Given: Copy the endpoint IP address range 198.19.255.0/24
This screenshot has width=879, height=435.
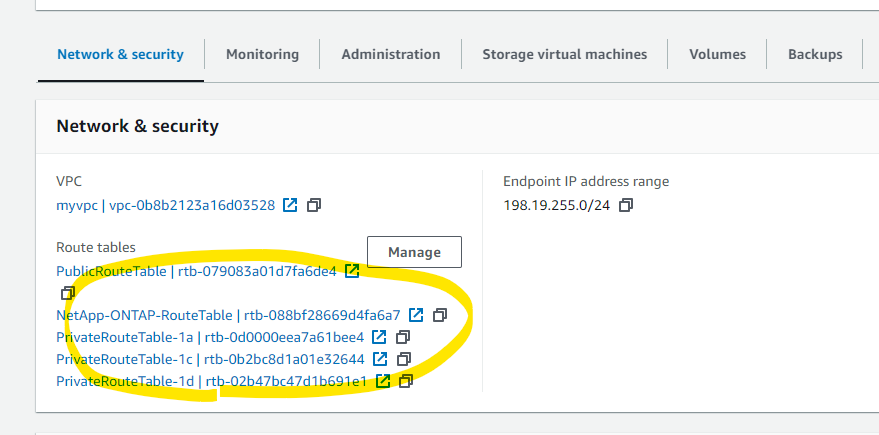Looking at the screenshot, I should (x=626, y=205).
